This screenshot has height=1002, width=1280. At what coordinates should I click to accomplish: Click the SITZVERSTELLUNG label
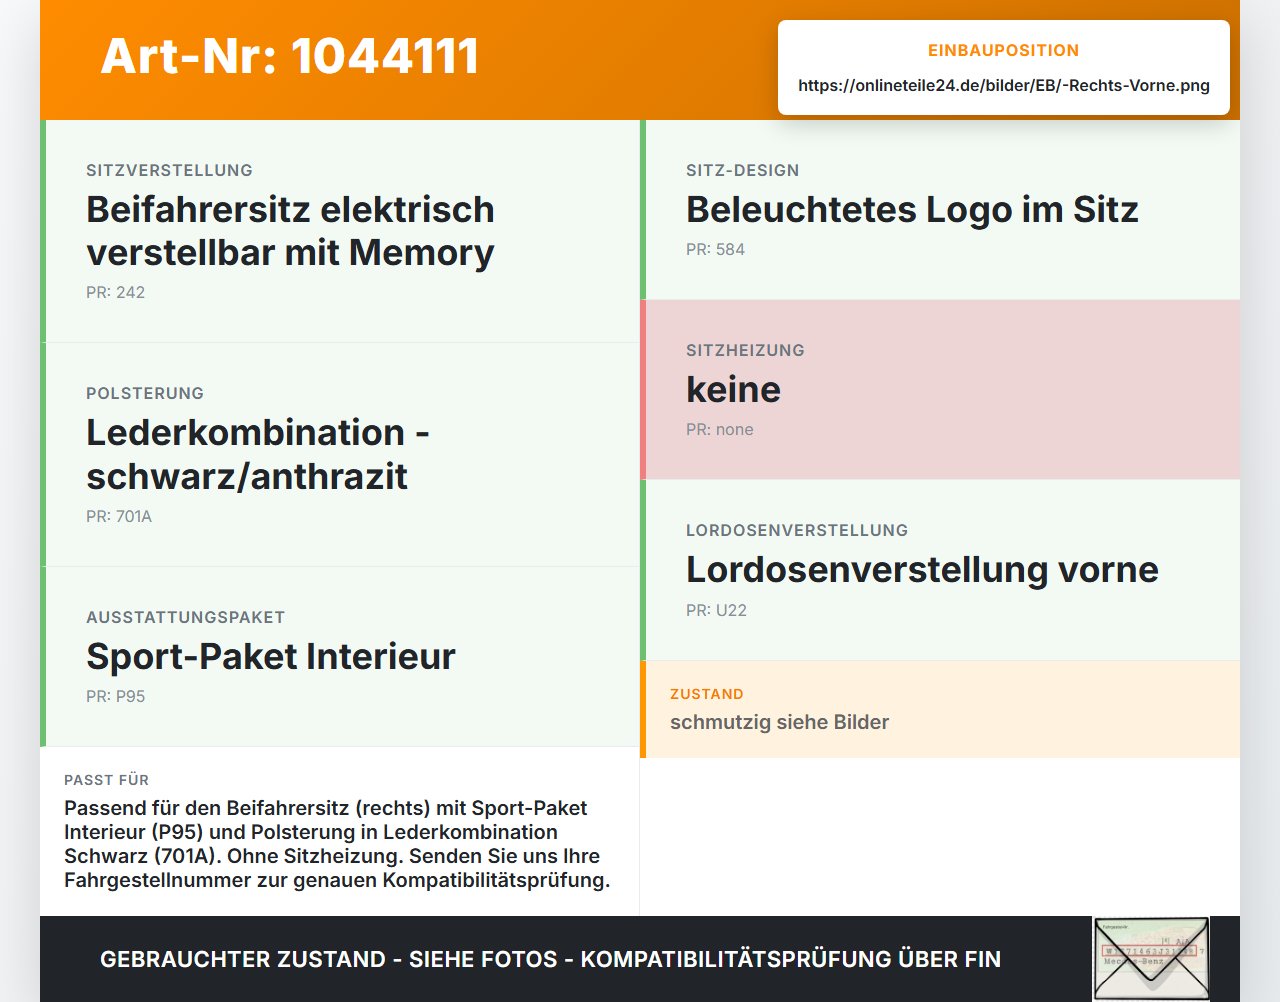pyautogui.click(x=169, y=170)
